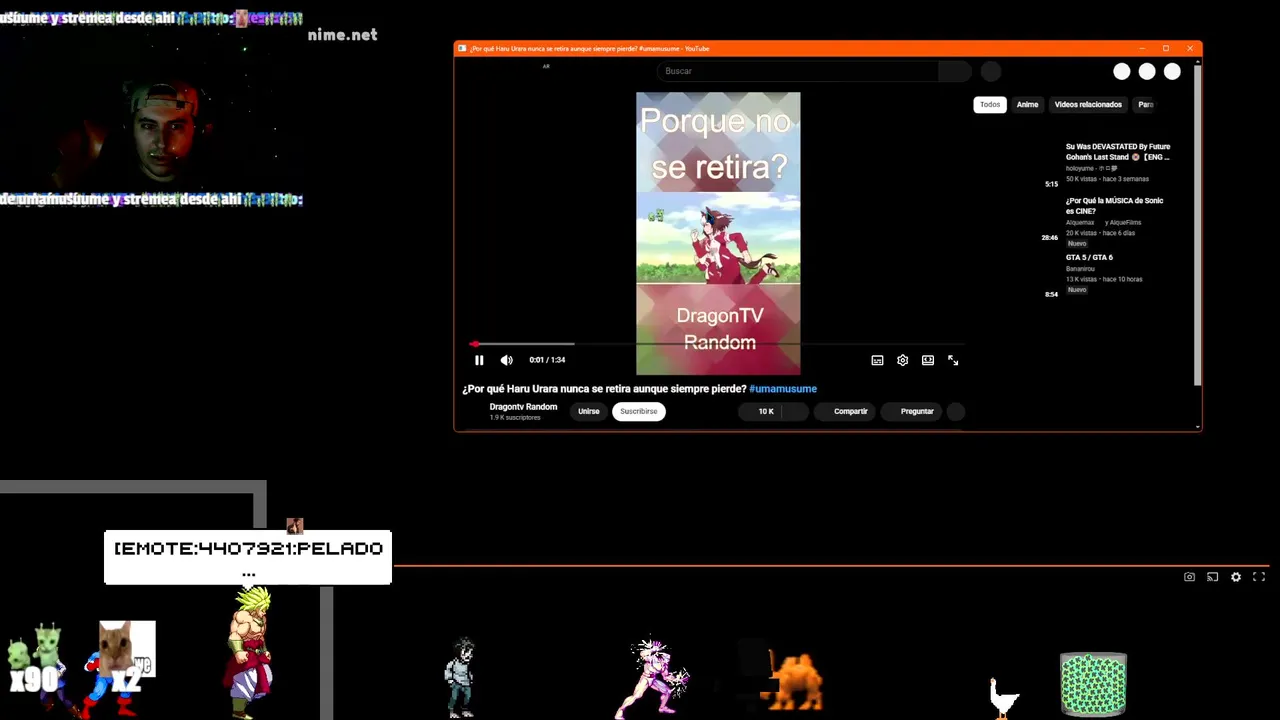
Task: Click the green-haired muscular fighter sprite
Action: pos(250,653)
